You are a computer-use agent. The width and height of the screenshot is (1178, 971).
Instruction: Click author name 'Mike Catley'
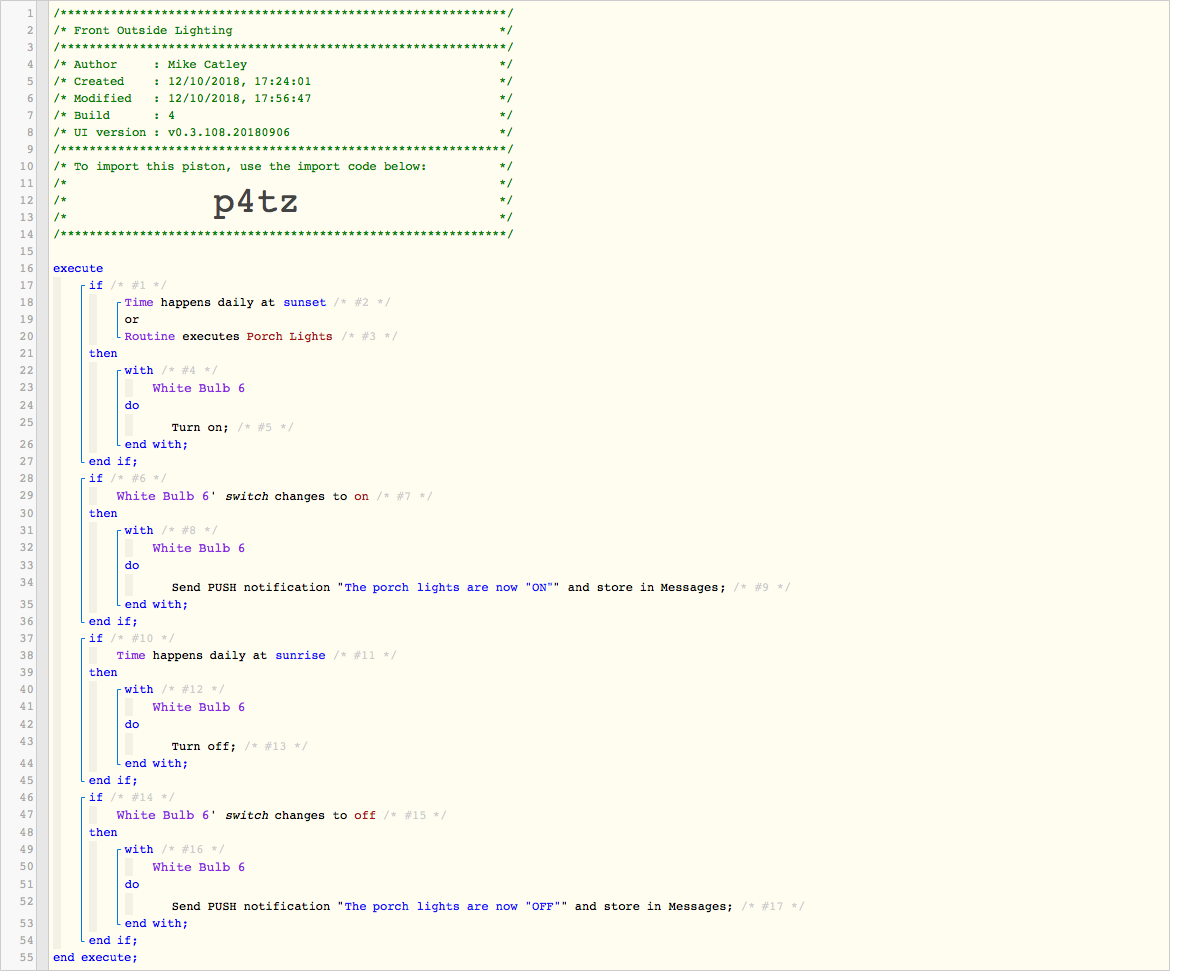tap(207, 65)
